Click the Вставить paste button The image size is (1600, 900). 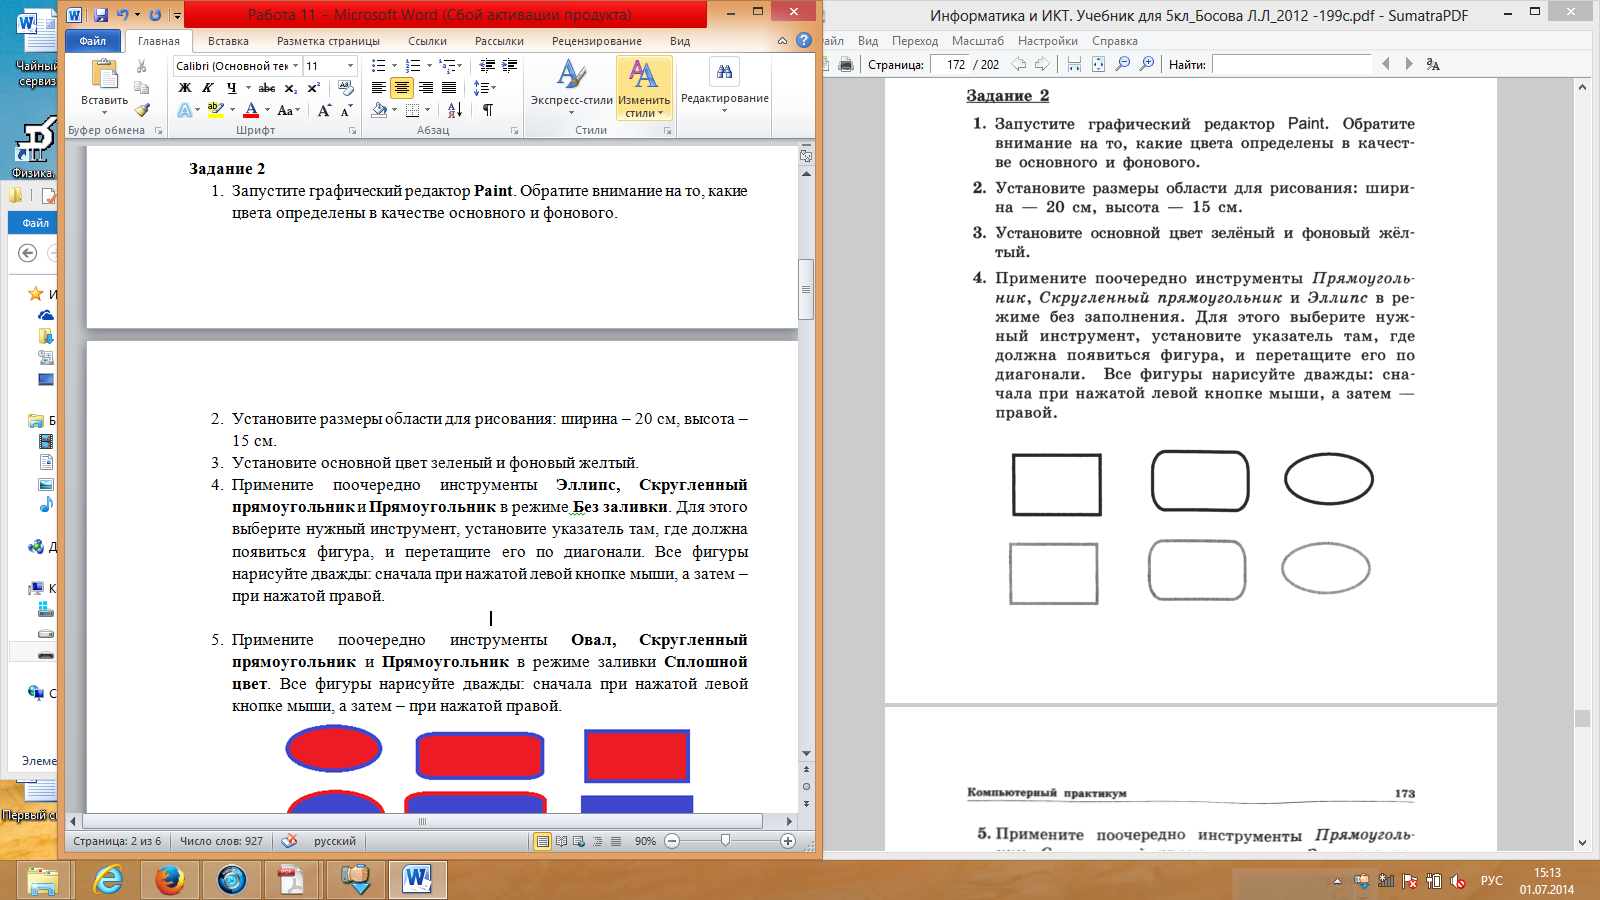(104, 87)
